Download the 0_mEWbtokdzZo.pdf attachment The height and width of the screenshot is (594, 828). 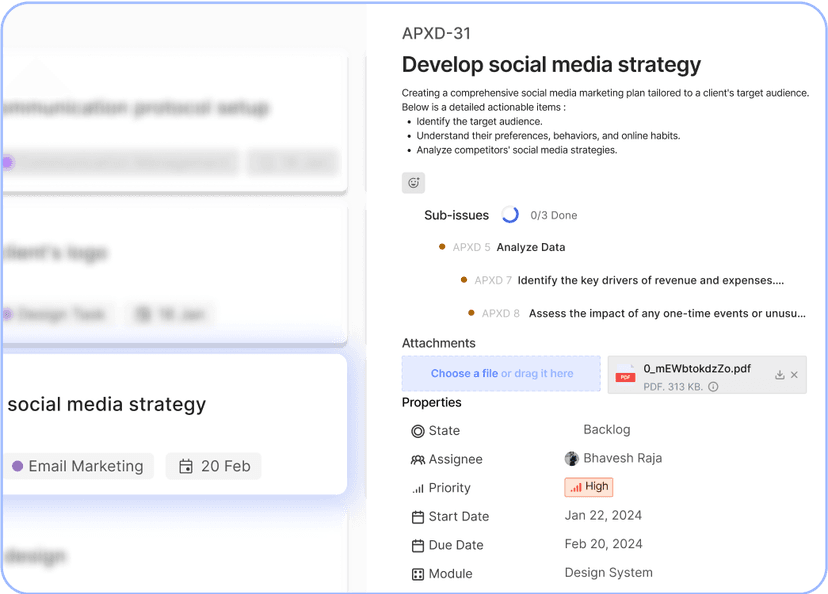pyautogui.click(x=780, y=375)
